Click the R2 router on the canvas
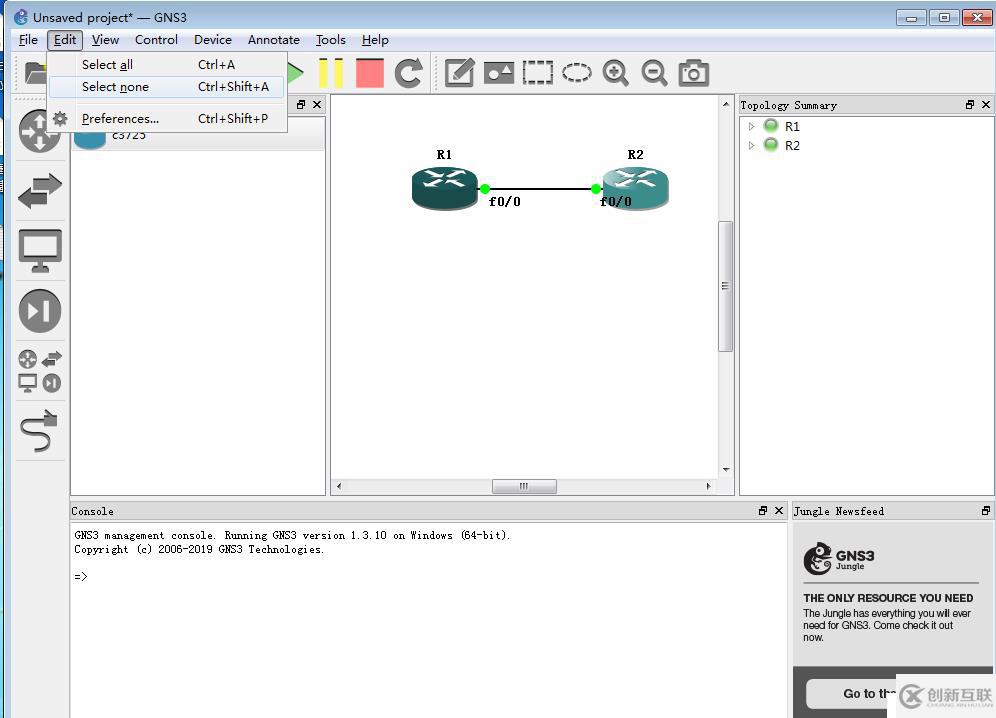996x718 pixels. point(635,186)
